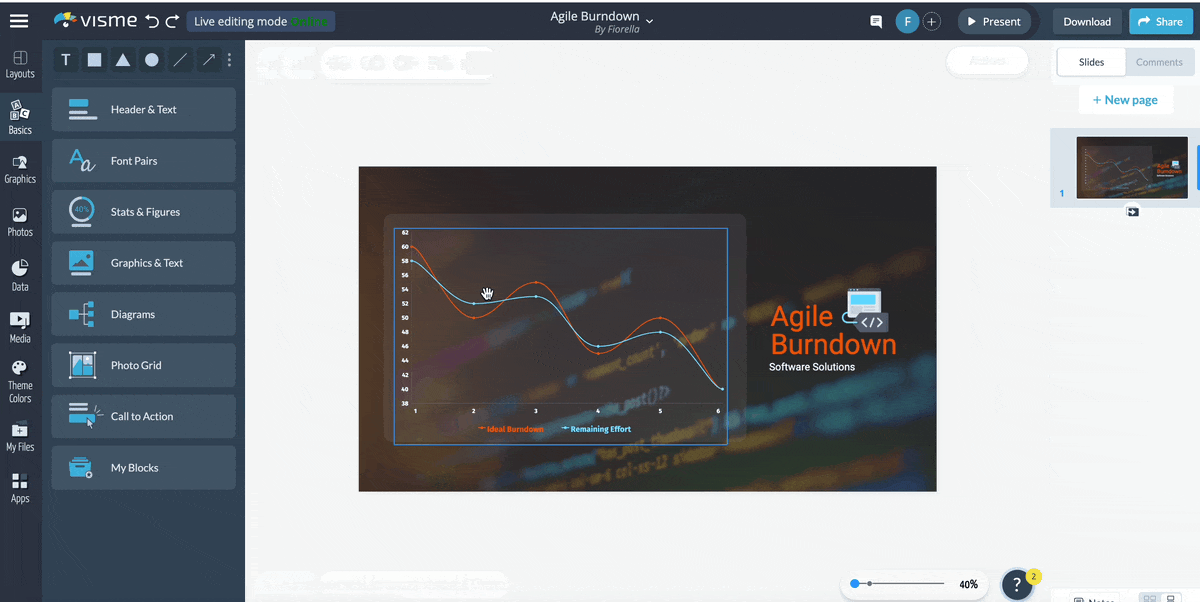The width and height of the screenshot is (1200, 602).
Task: Select the square shape tool
Action: click(x=94, y=60)
